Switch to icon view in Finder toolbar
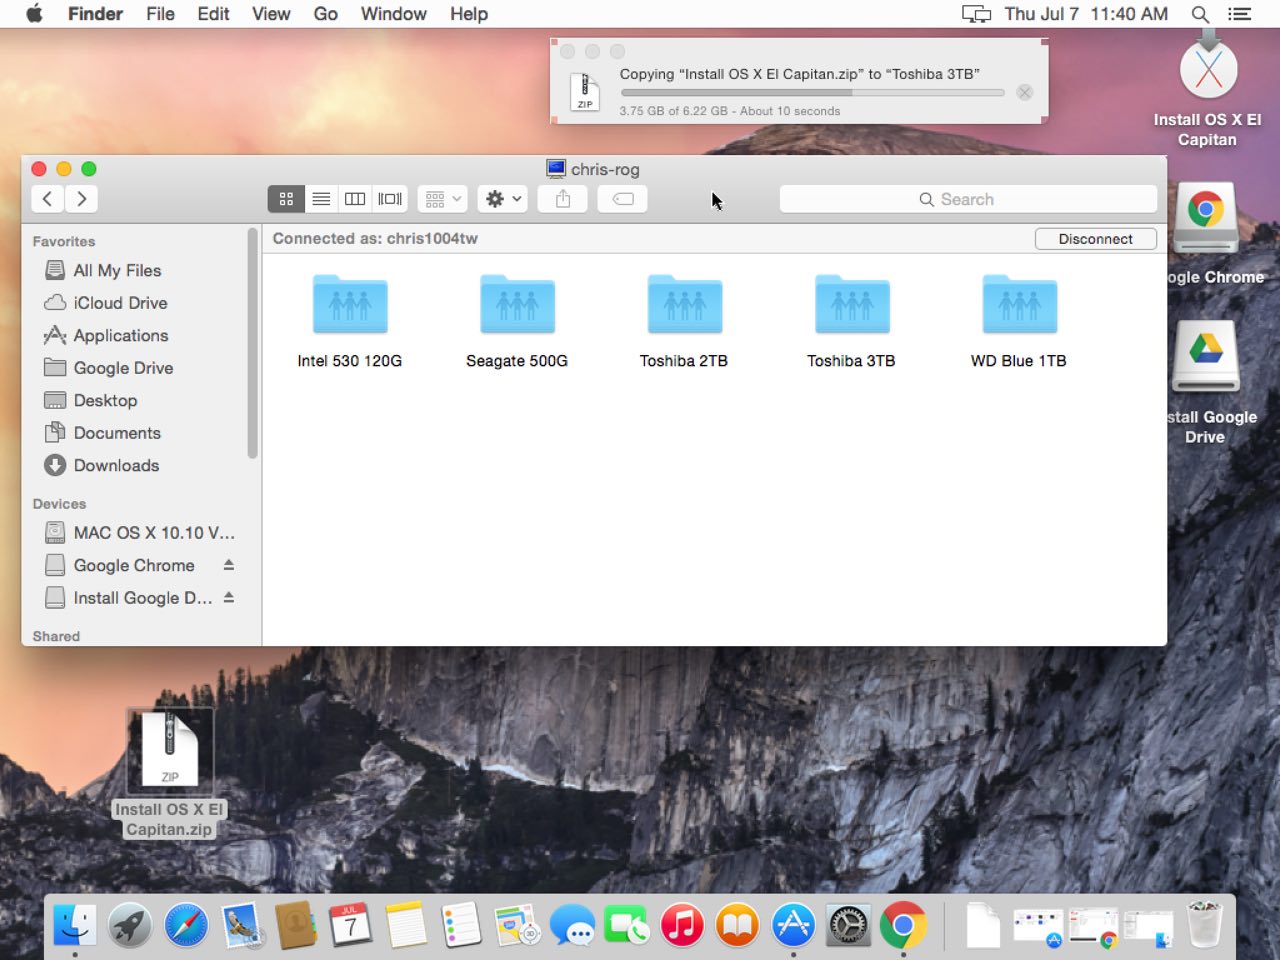This screenshot has height=960, width=1280. [x=286, y=199]
